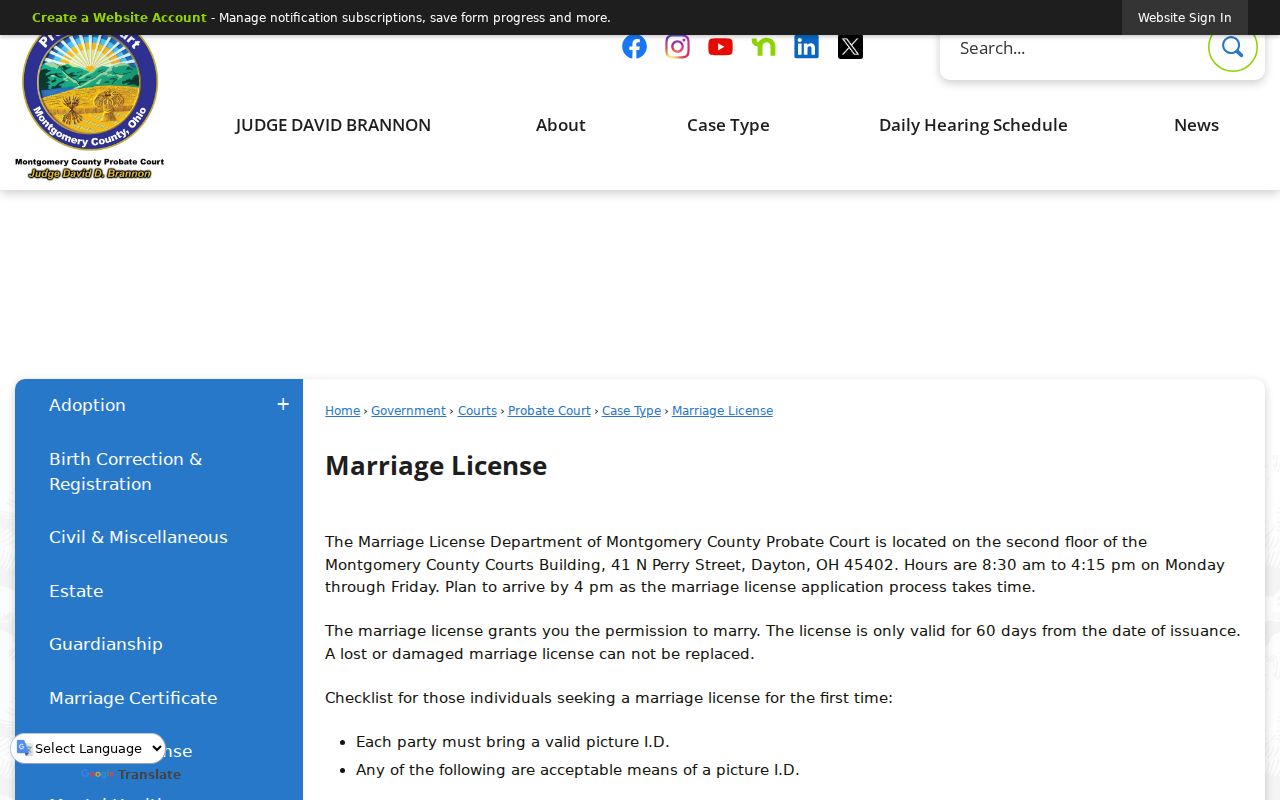The height and width of the screenshot is (800, 1280).
Task: Open the JUDGE DAVID BRANNON menu
Action: (333, 125)
